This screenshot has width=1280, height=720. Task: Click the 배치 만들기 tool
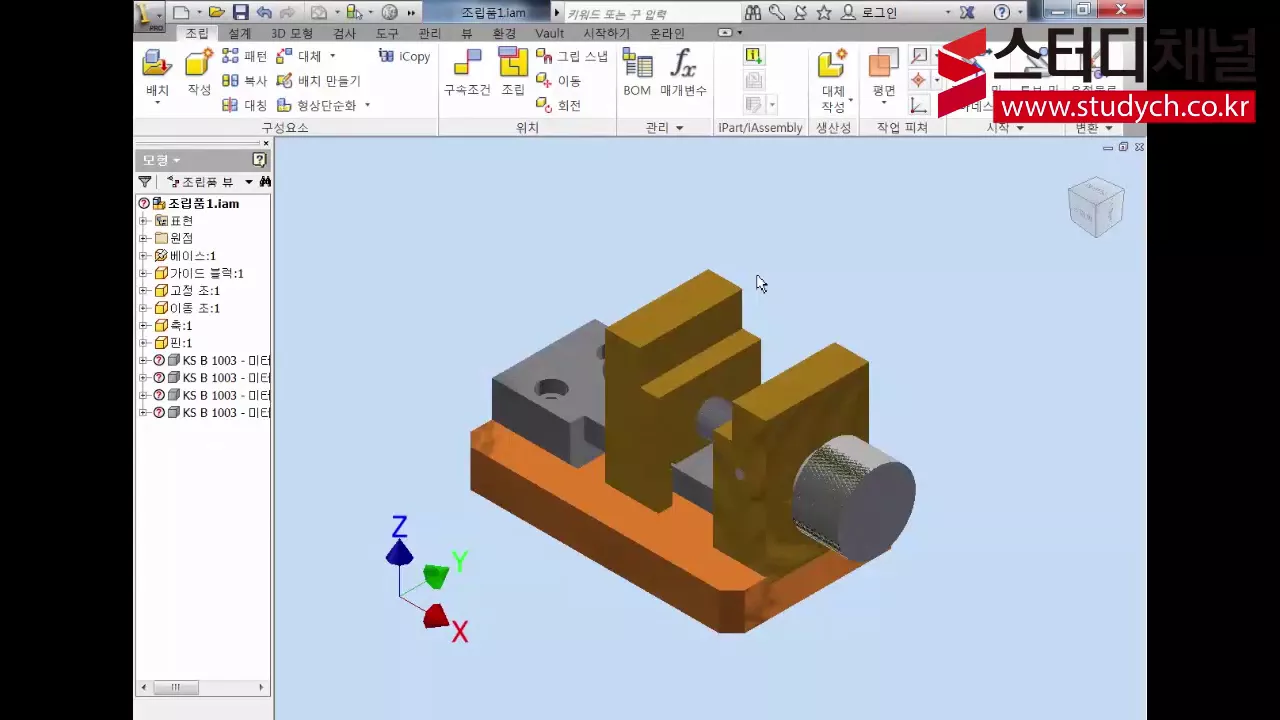318,81
